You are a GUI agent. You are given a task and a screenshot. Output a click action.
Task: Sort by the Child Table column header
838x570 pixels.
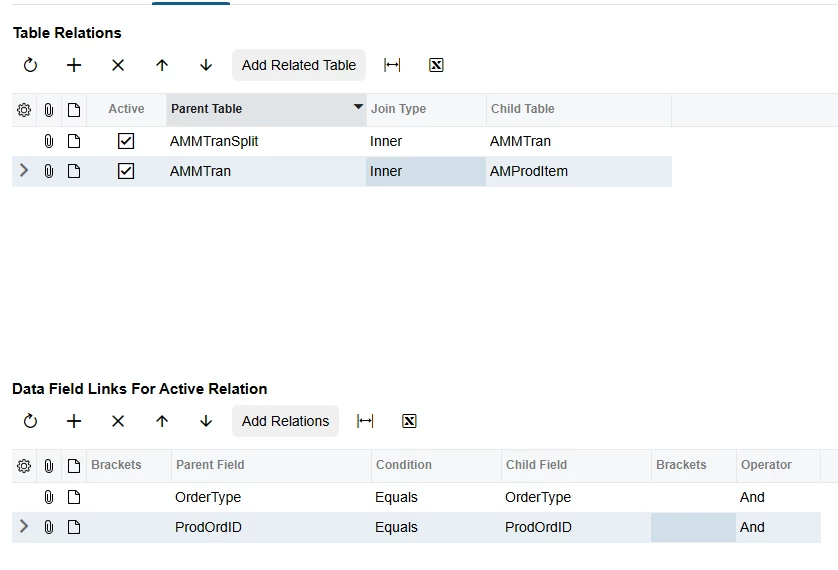pos(579,109)
